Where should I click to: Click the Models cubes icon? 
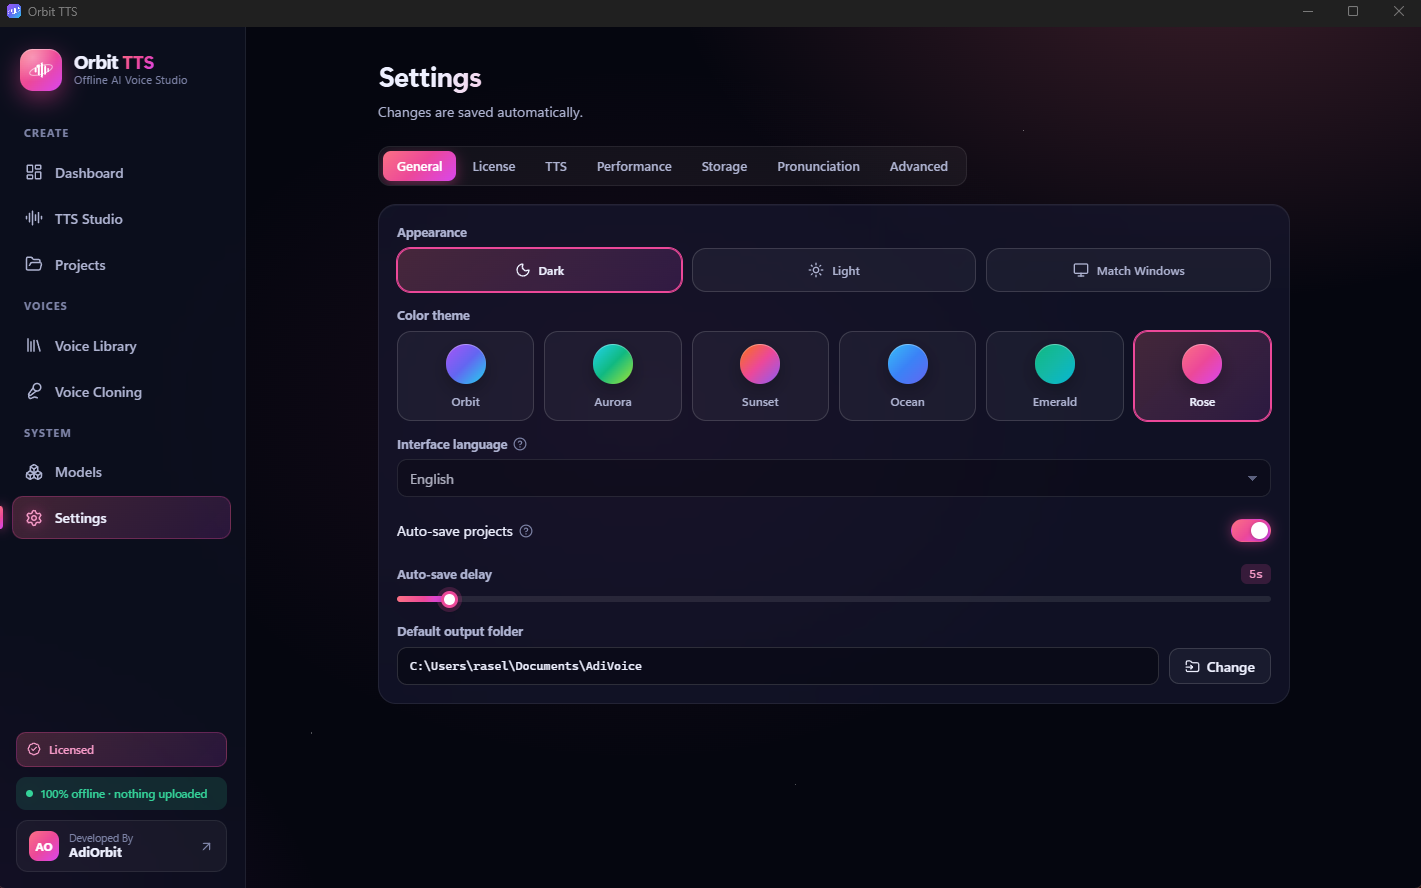[34, 472]
